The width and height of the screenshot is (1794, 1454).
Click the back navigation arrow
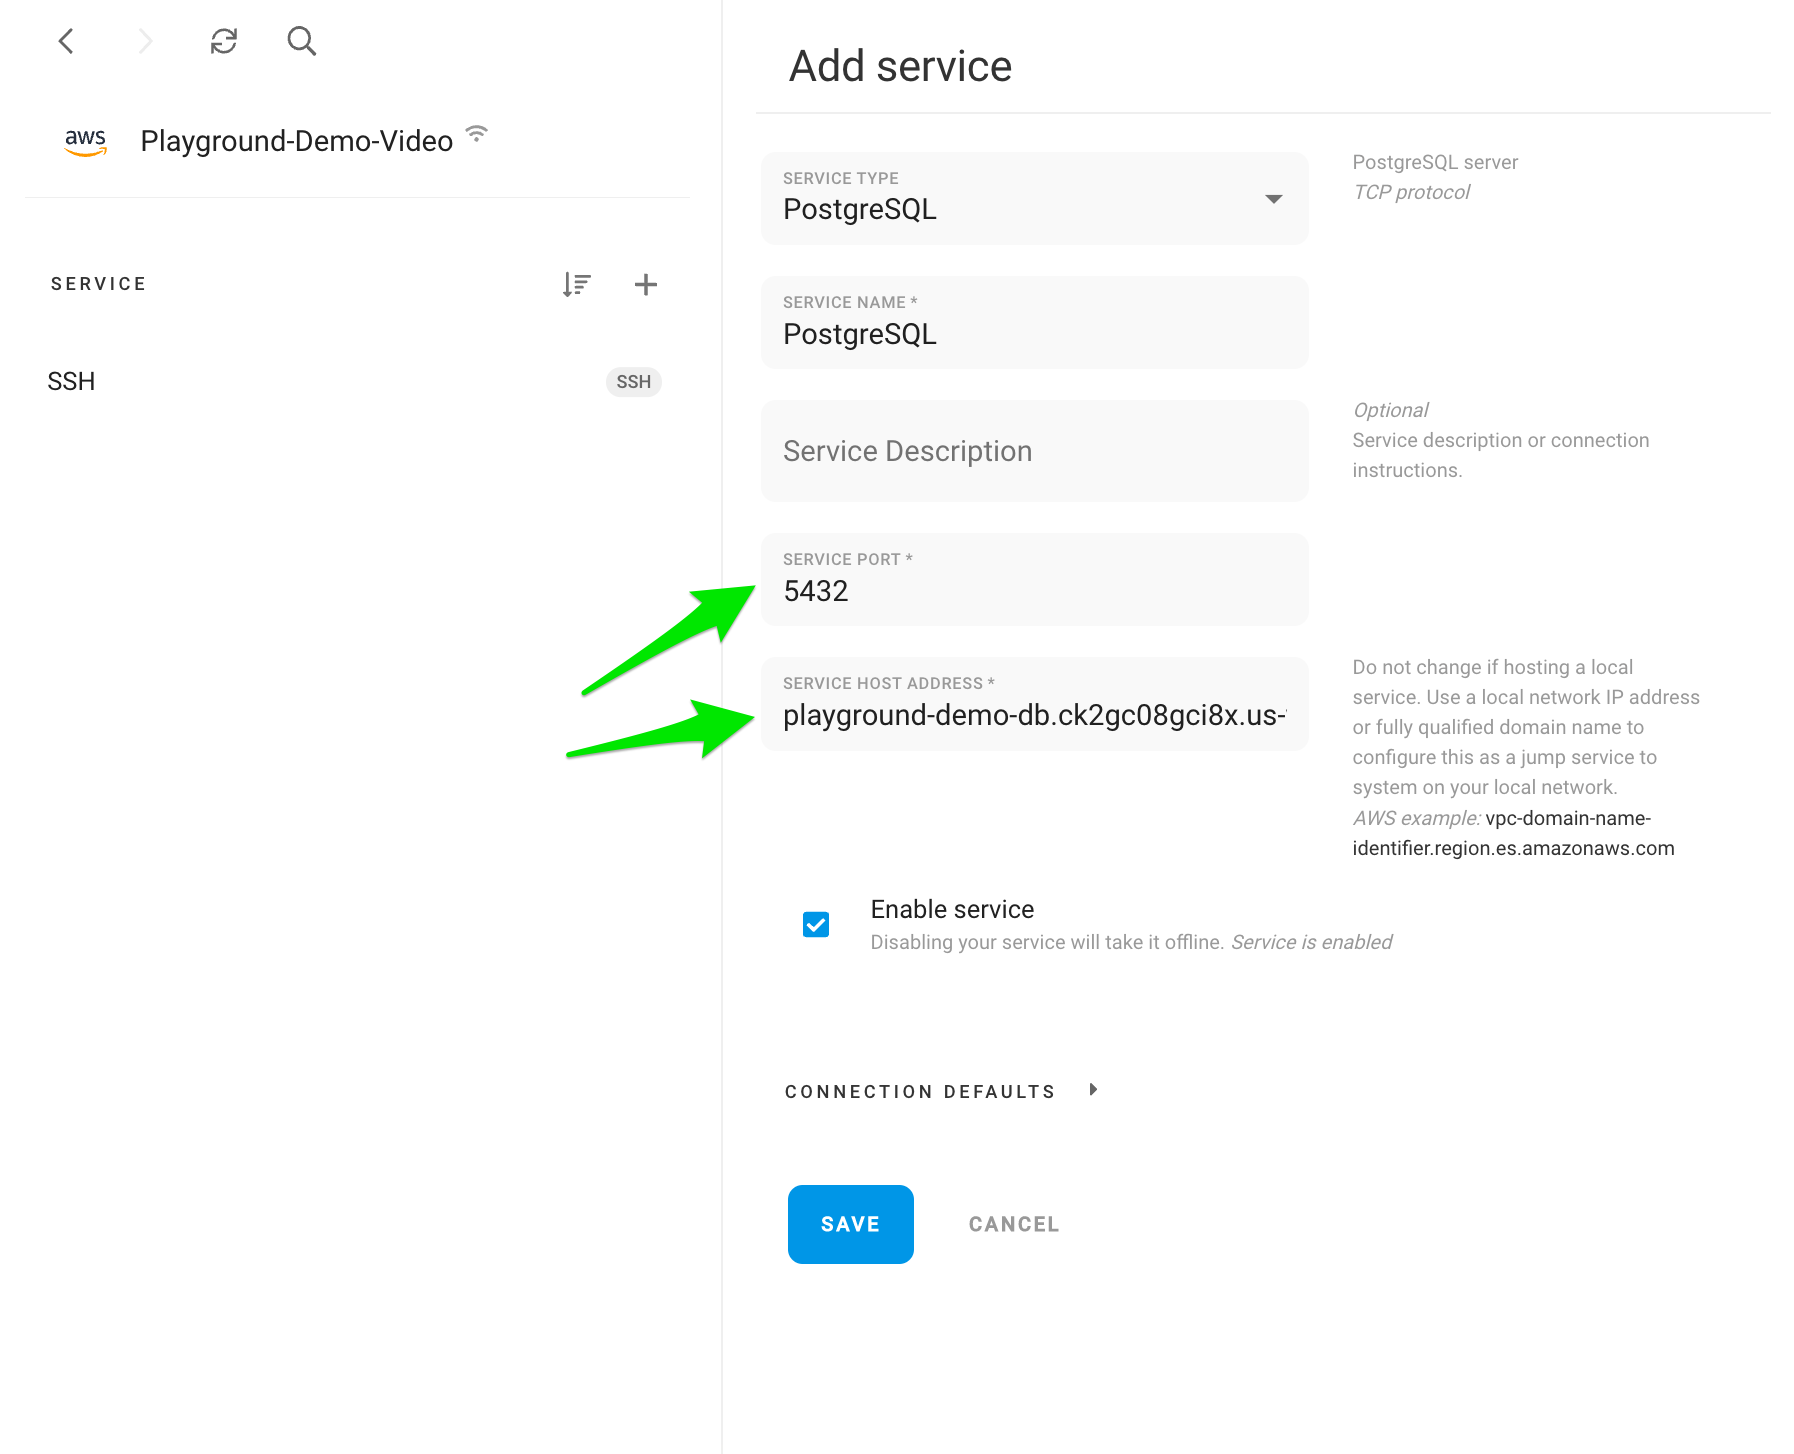[x=66, y=41]
